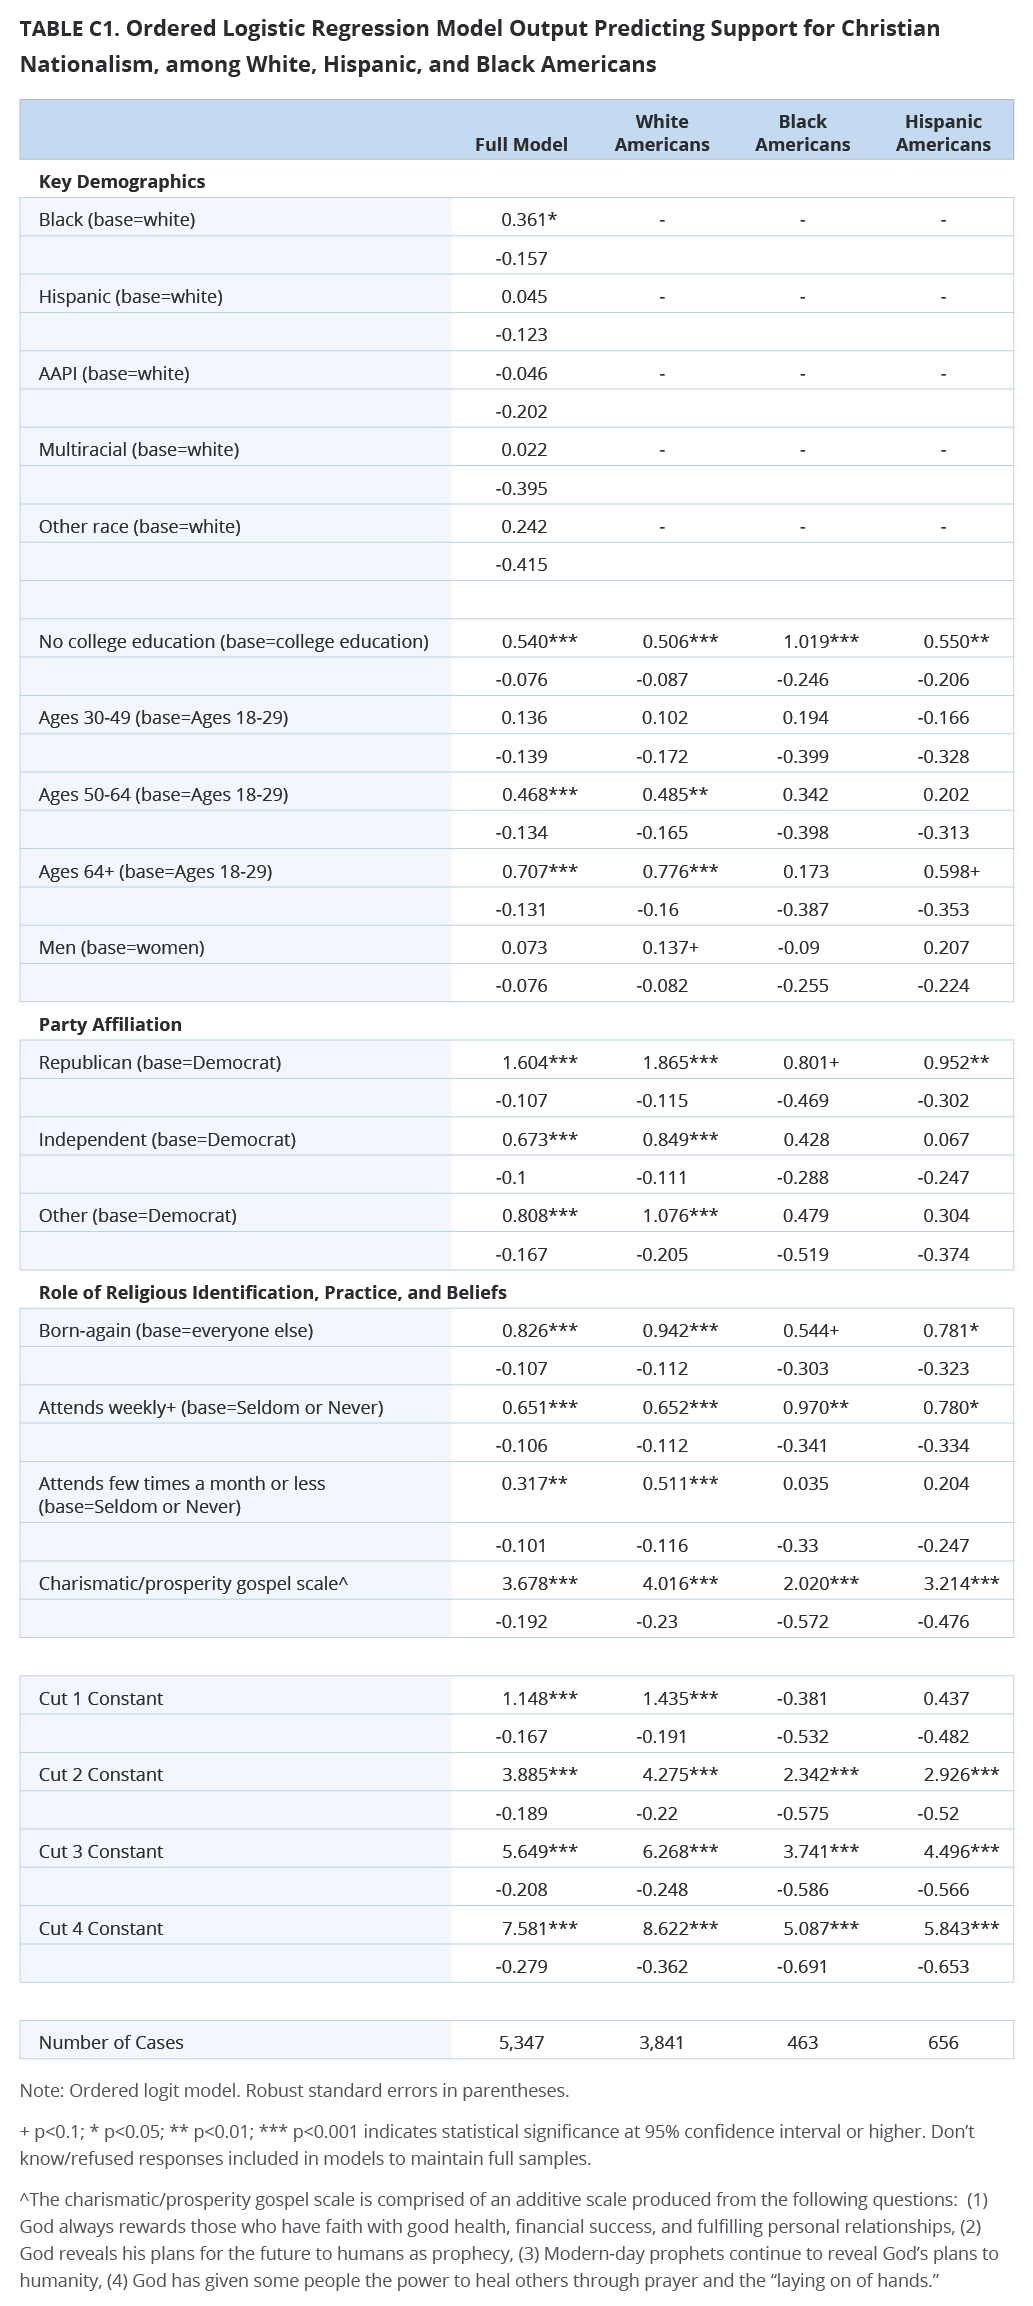The image size is (1033, 2306).
Task: Click the Black (base=white) row label
Action: [117, 219]
